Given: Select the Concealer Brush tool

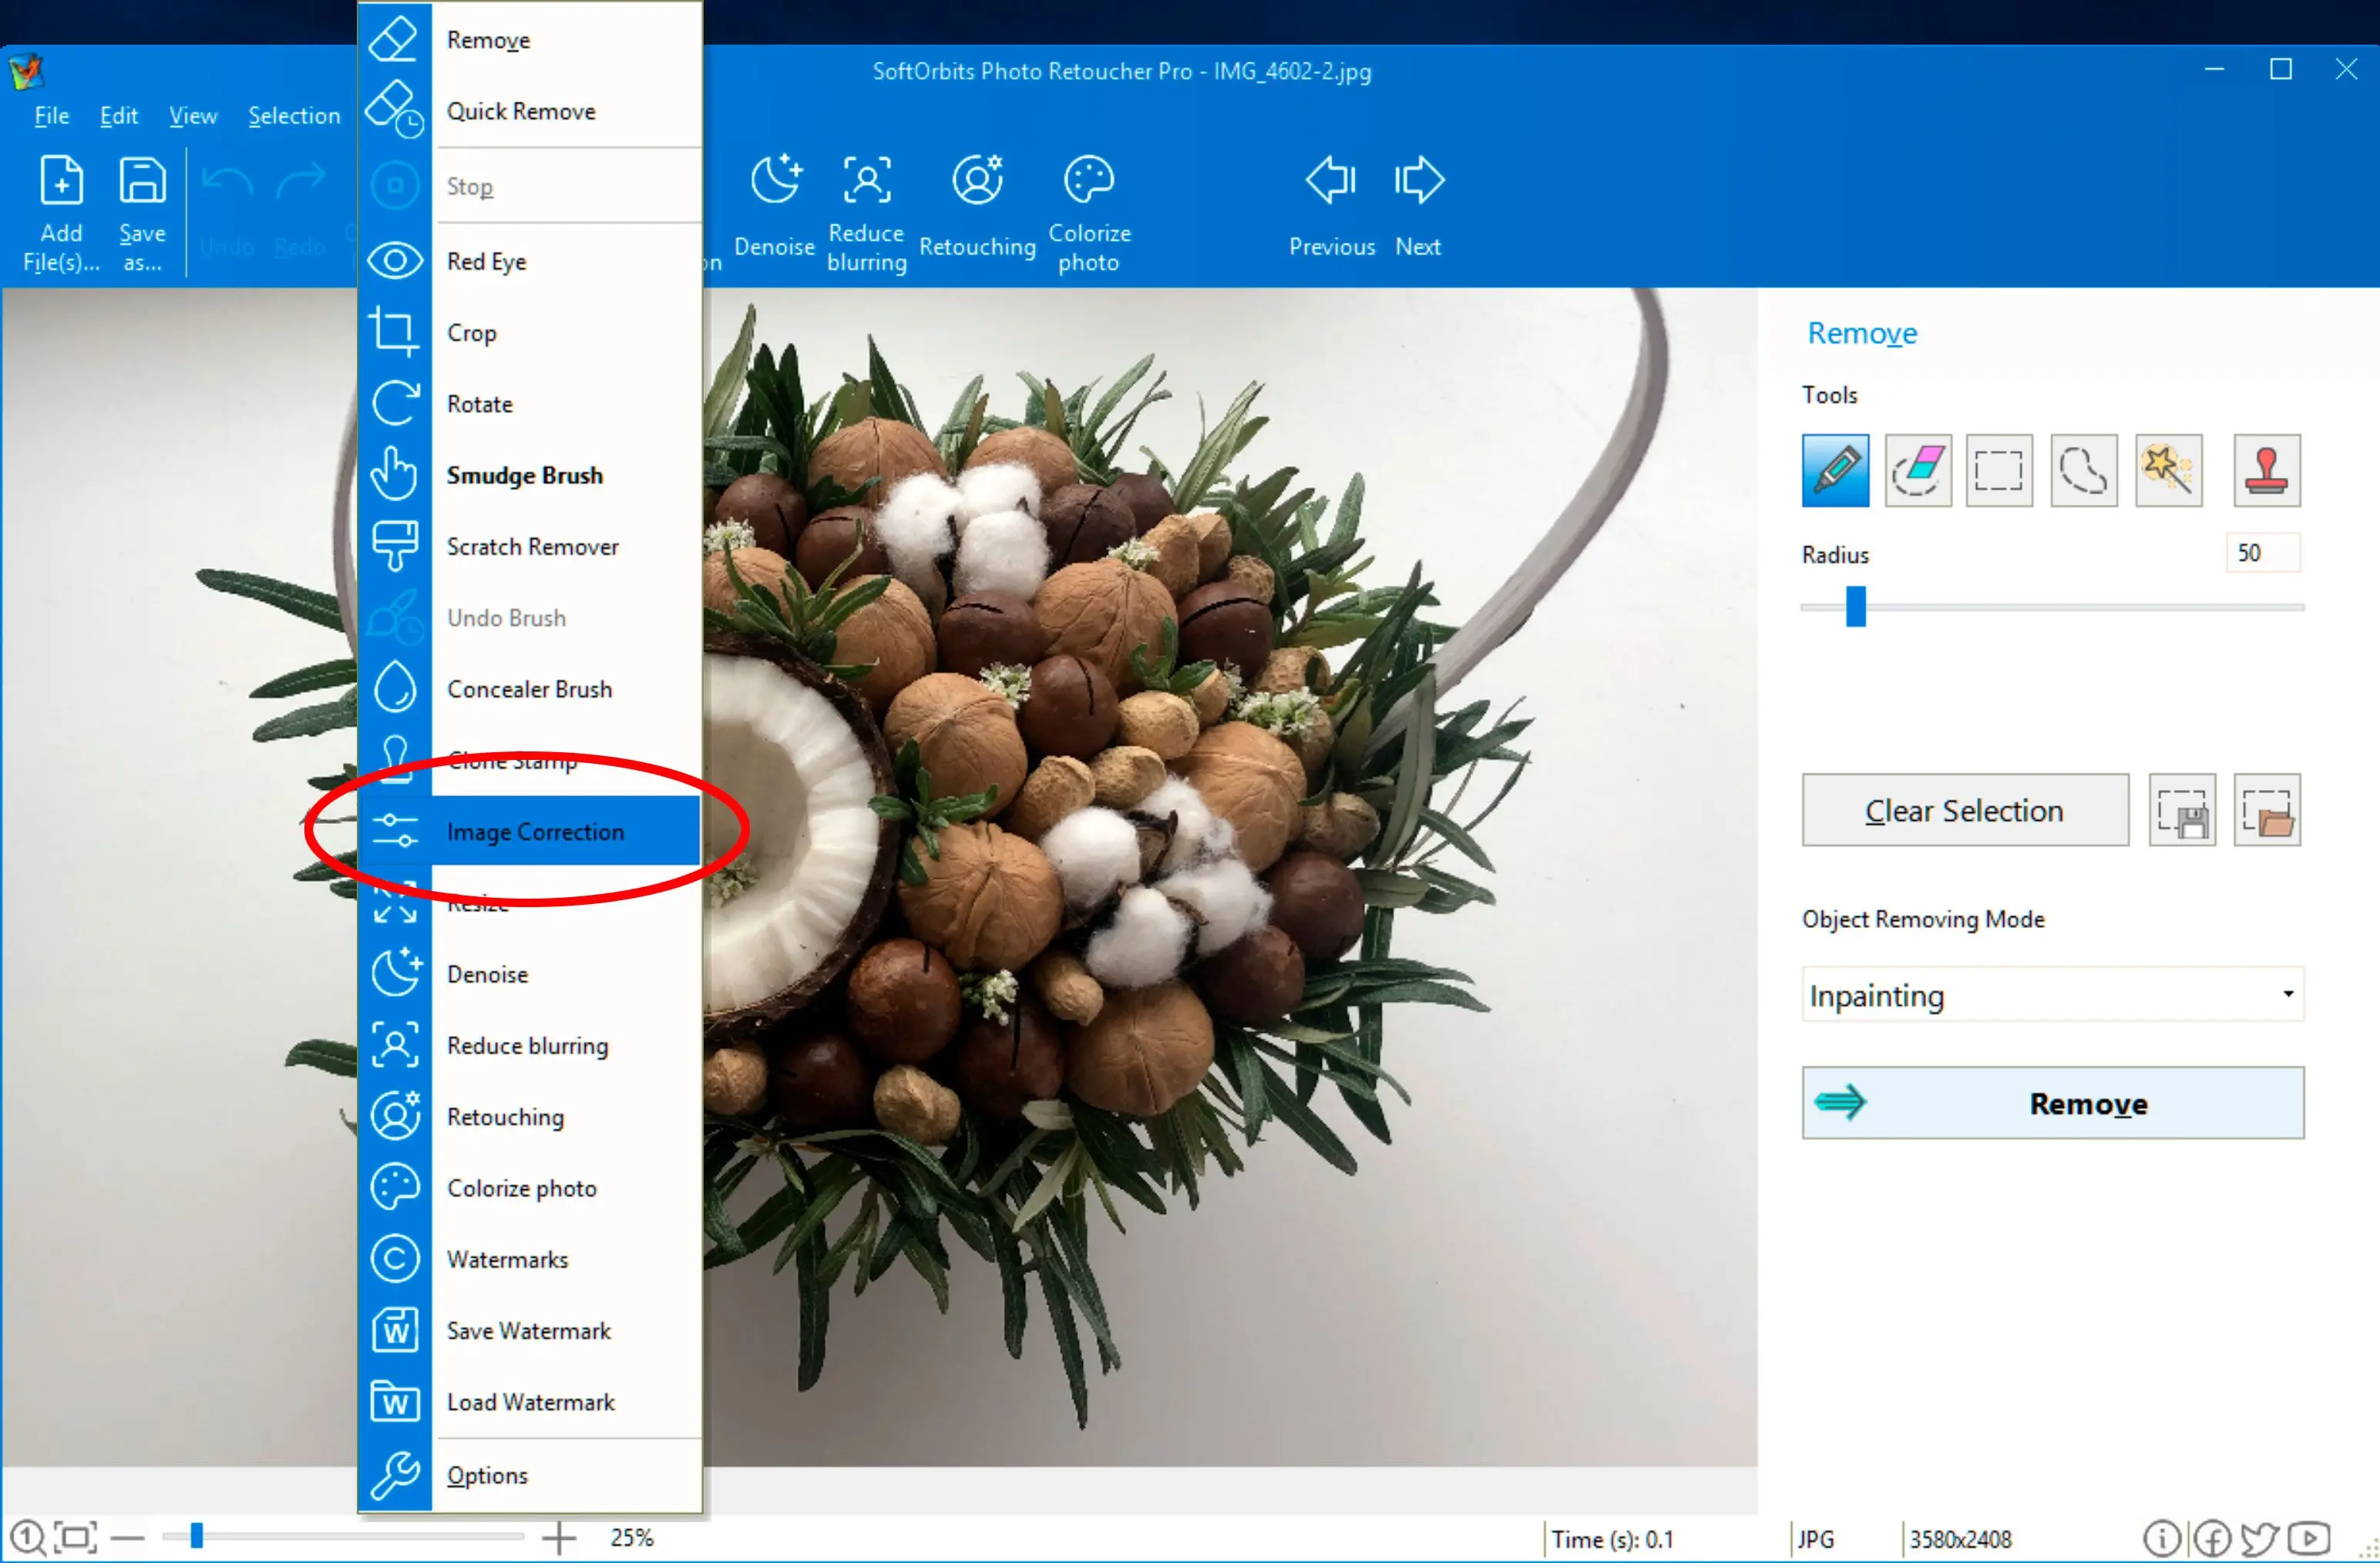Looking at the screenshot, I should click(x=530, y=687).
